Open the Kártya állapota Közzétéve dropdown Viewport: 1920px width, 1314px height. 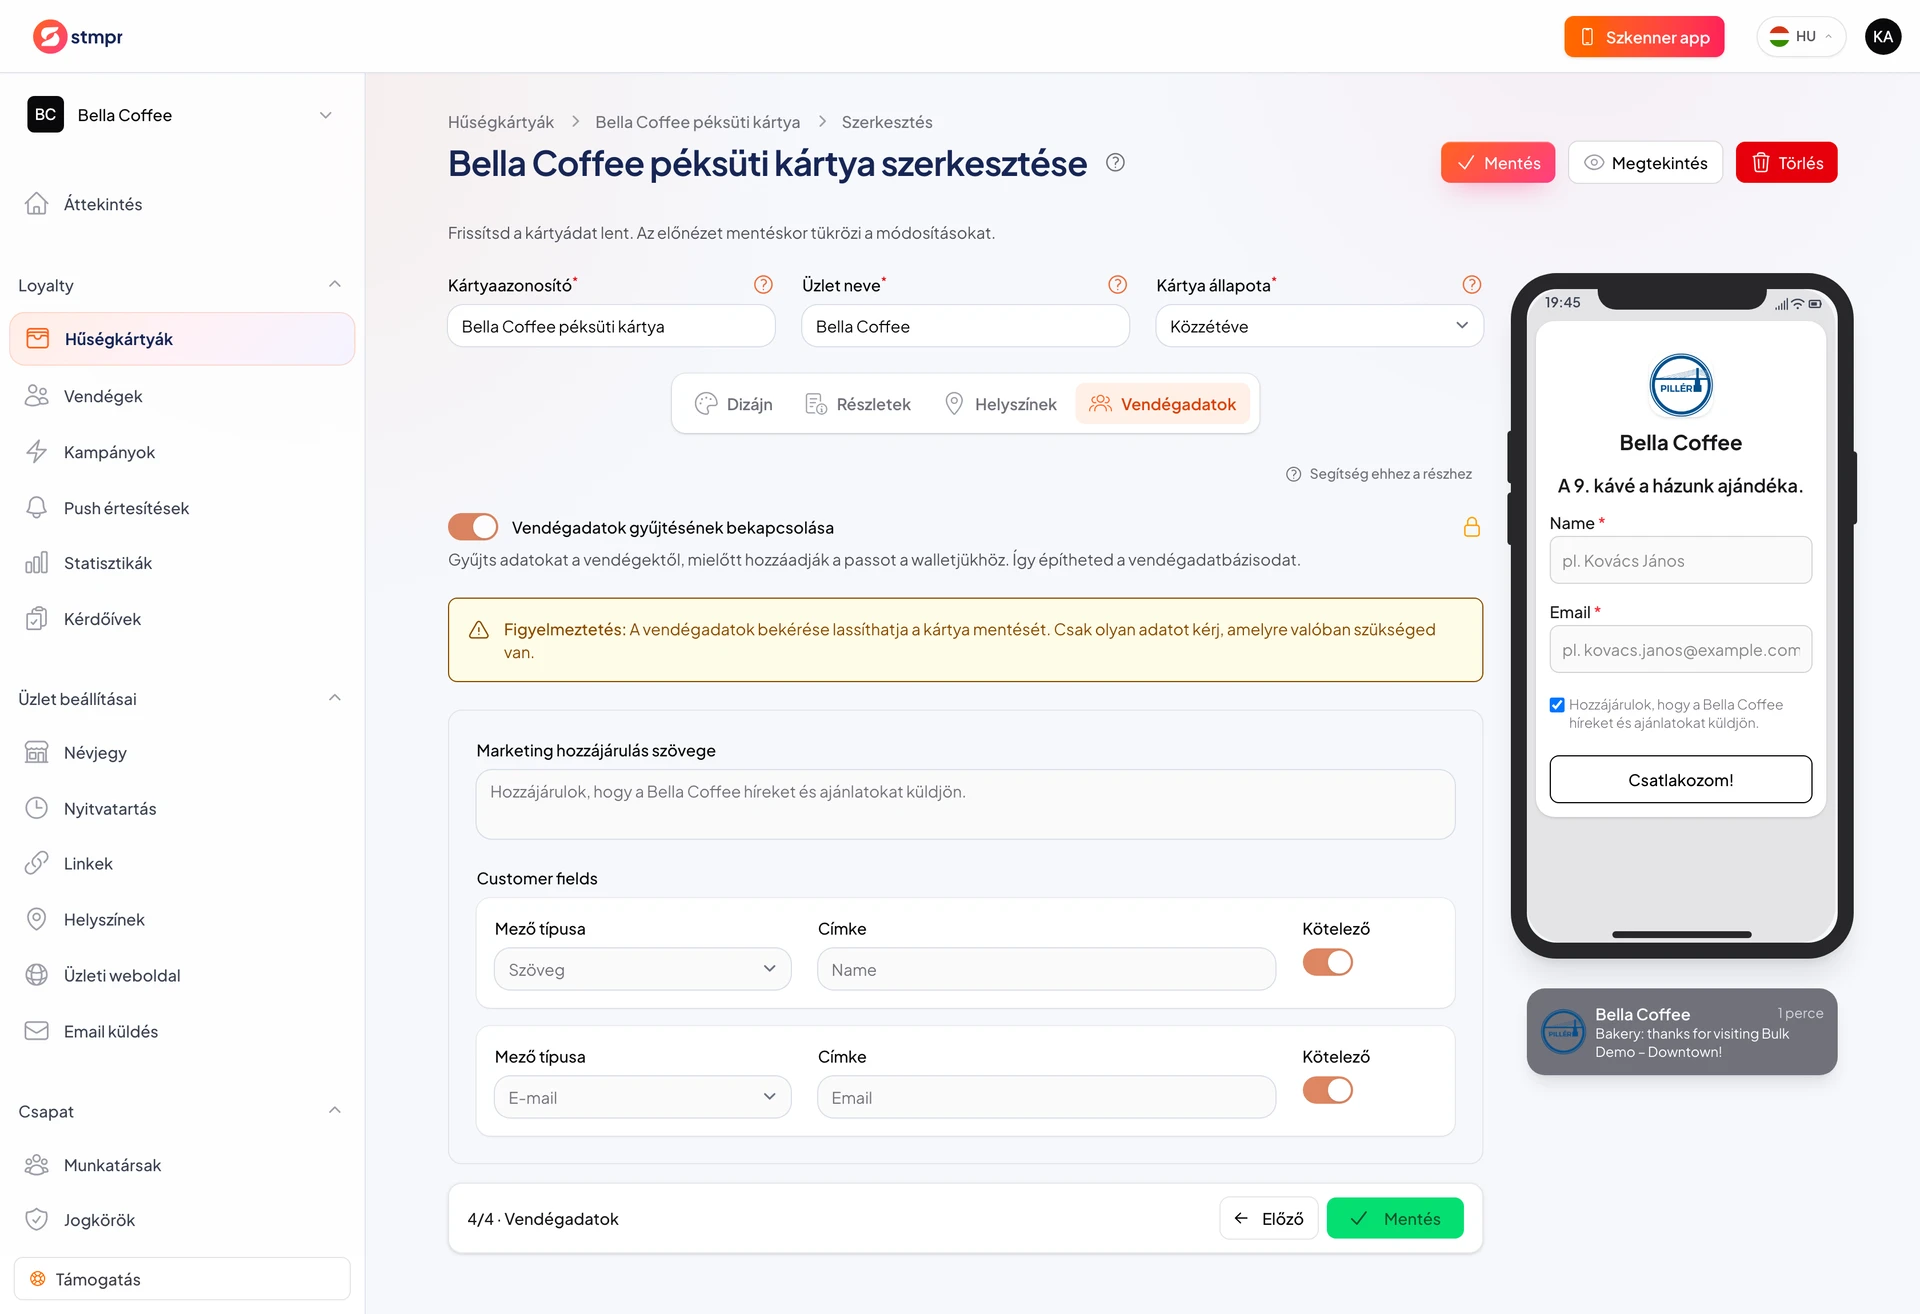[1319, 326]
